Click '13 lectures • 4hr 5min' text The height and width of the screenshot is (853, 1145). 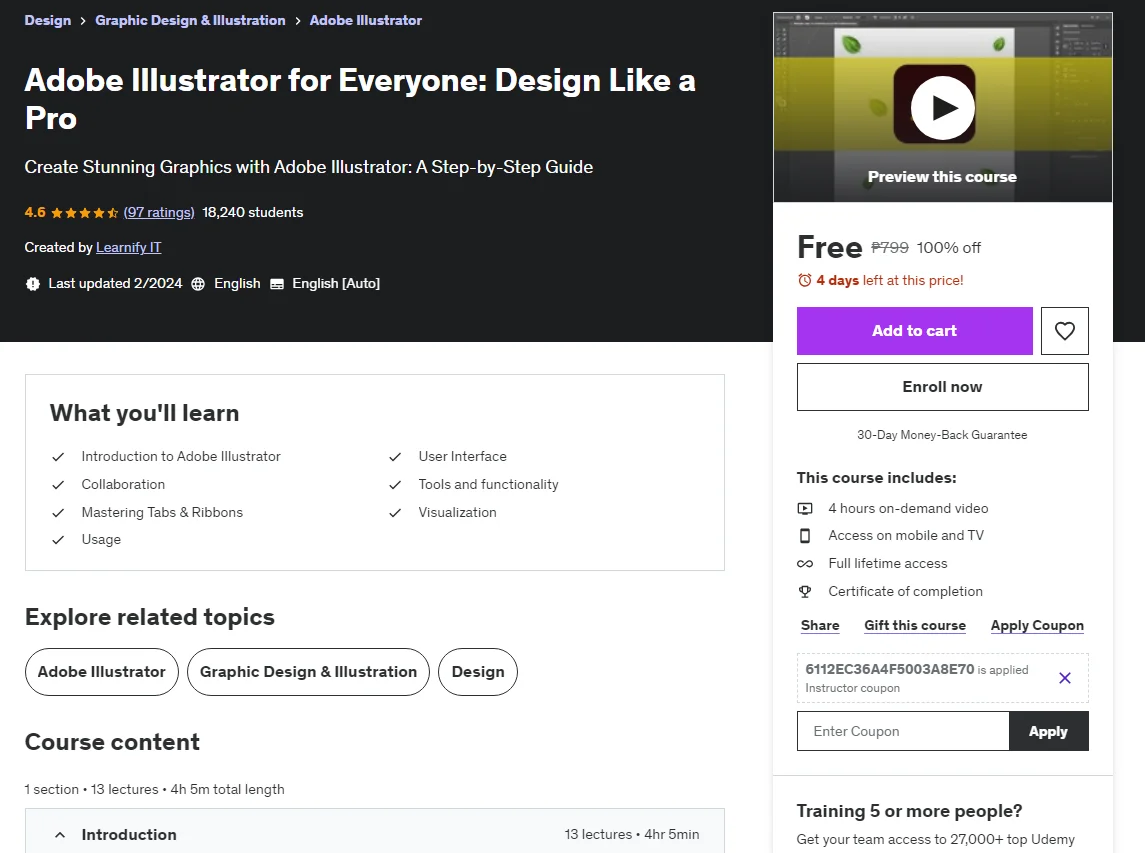(632, 834)
